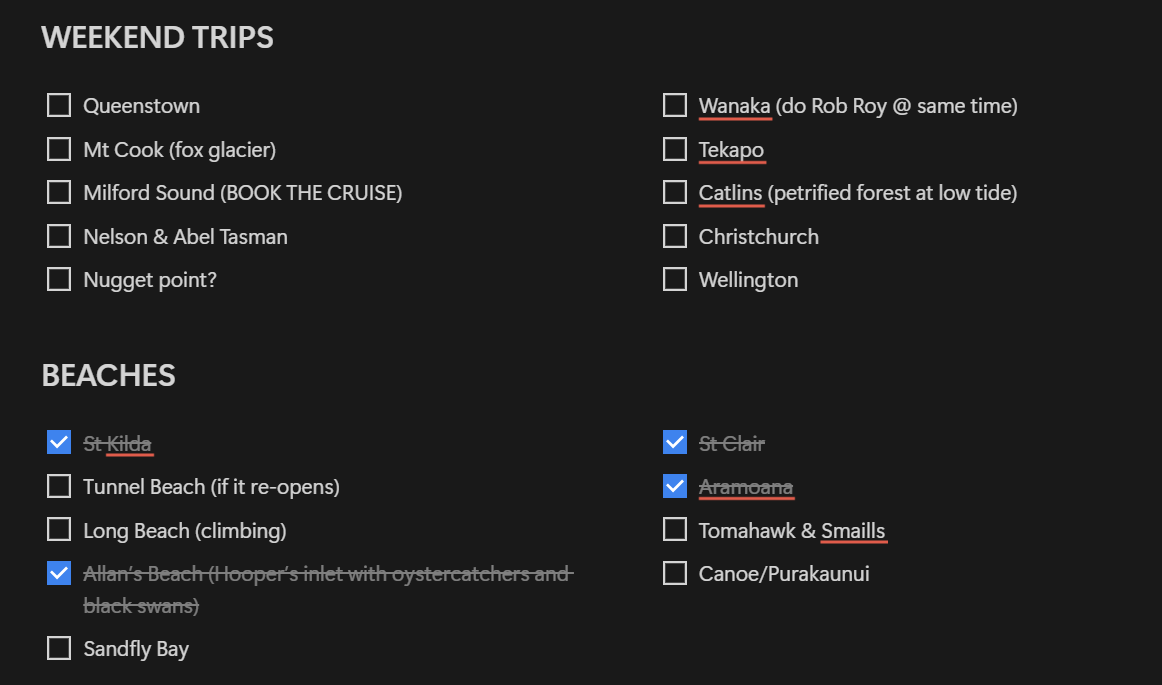Check the Queenstown checkbox

pos(59,105)
